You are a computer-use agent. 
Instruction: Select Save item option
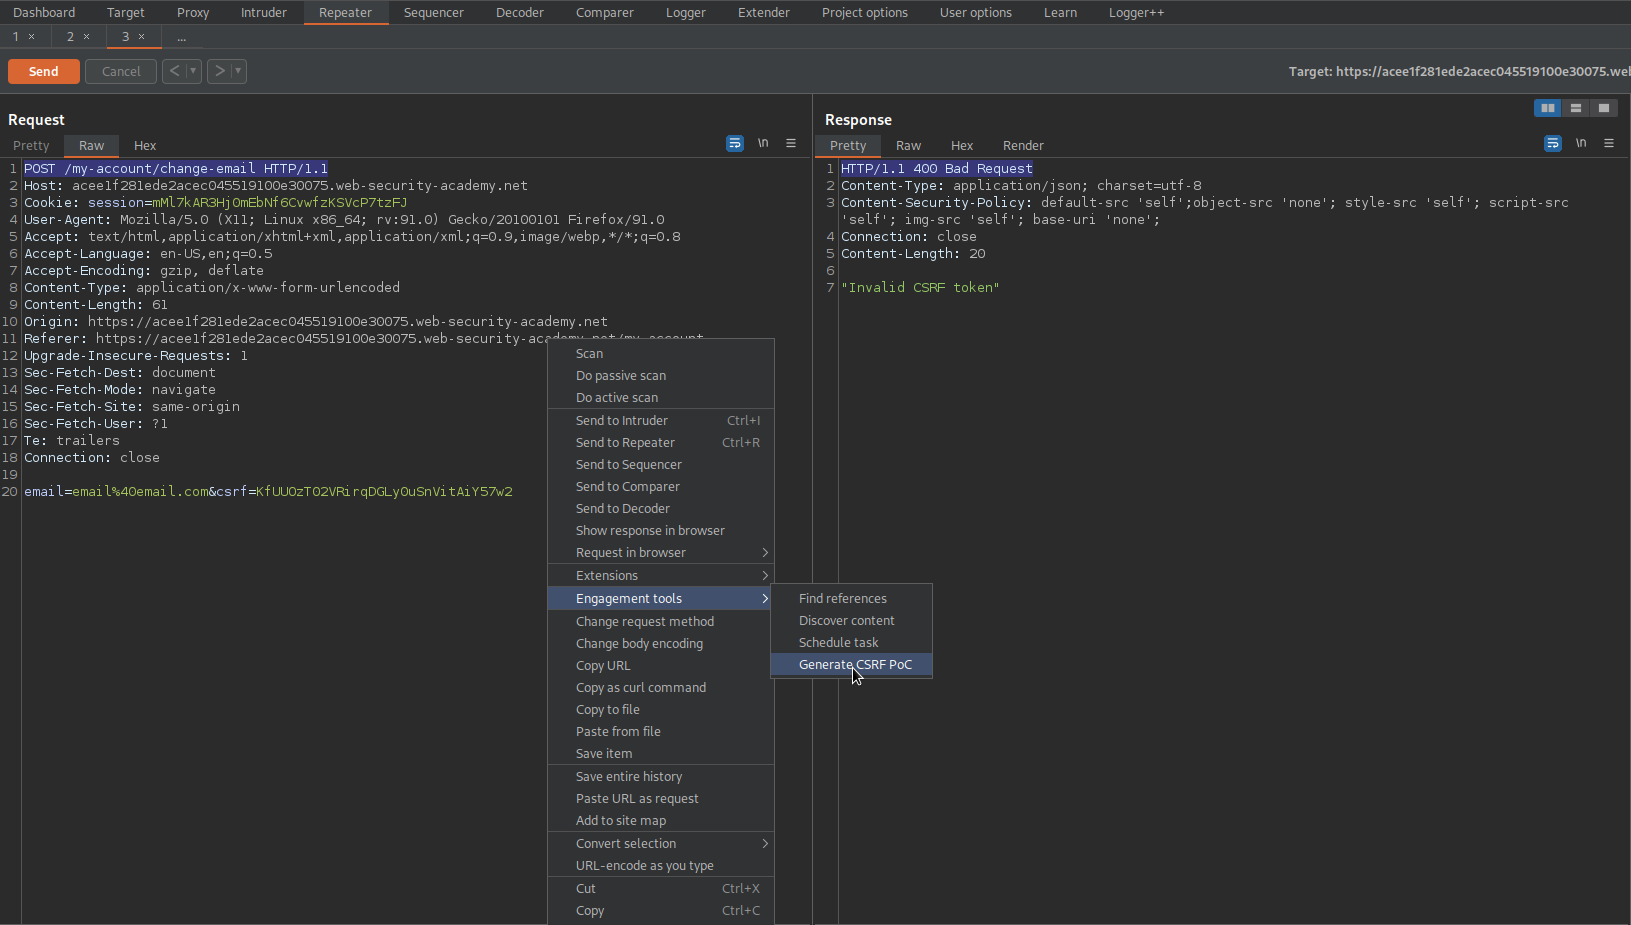tap(661, 754)
